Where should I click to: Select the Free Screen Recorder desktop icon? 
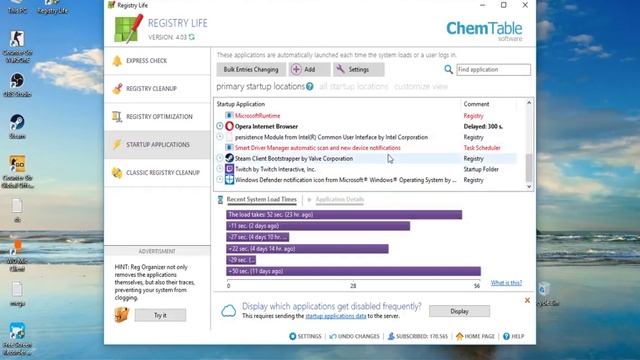[17, 339]
